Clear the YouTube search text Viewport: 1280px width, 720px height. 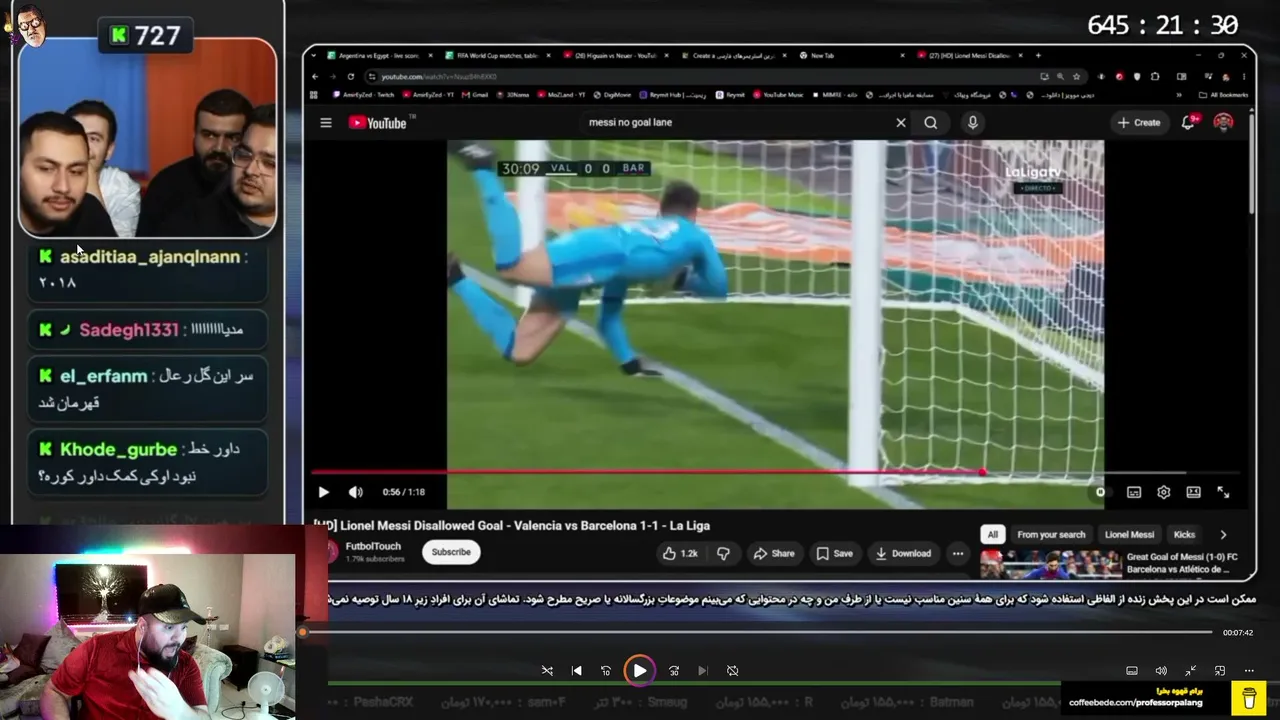901,123
